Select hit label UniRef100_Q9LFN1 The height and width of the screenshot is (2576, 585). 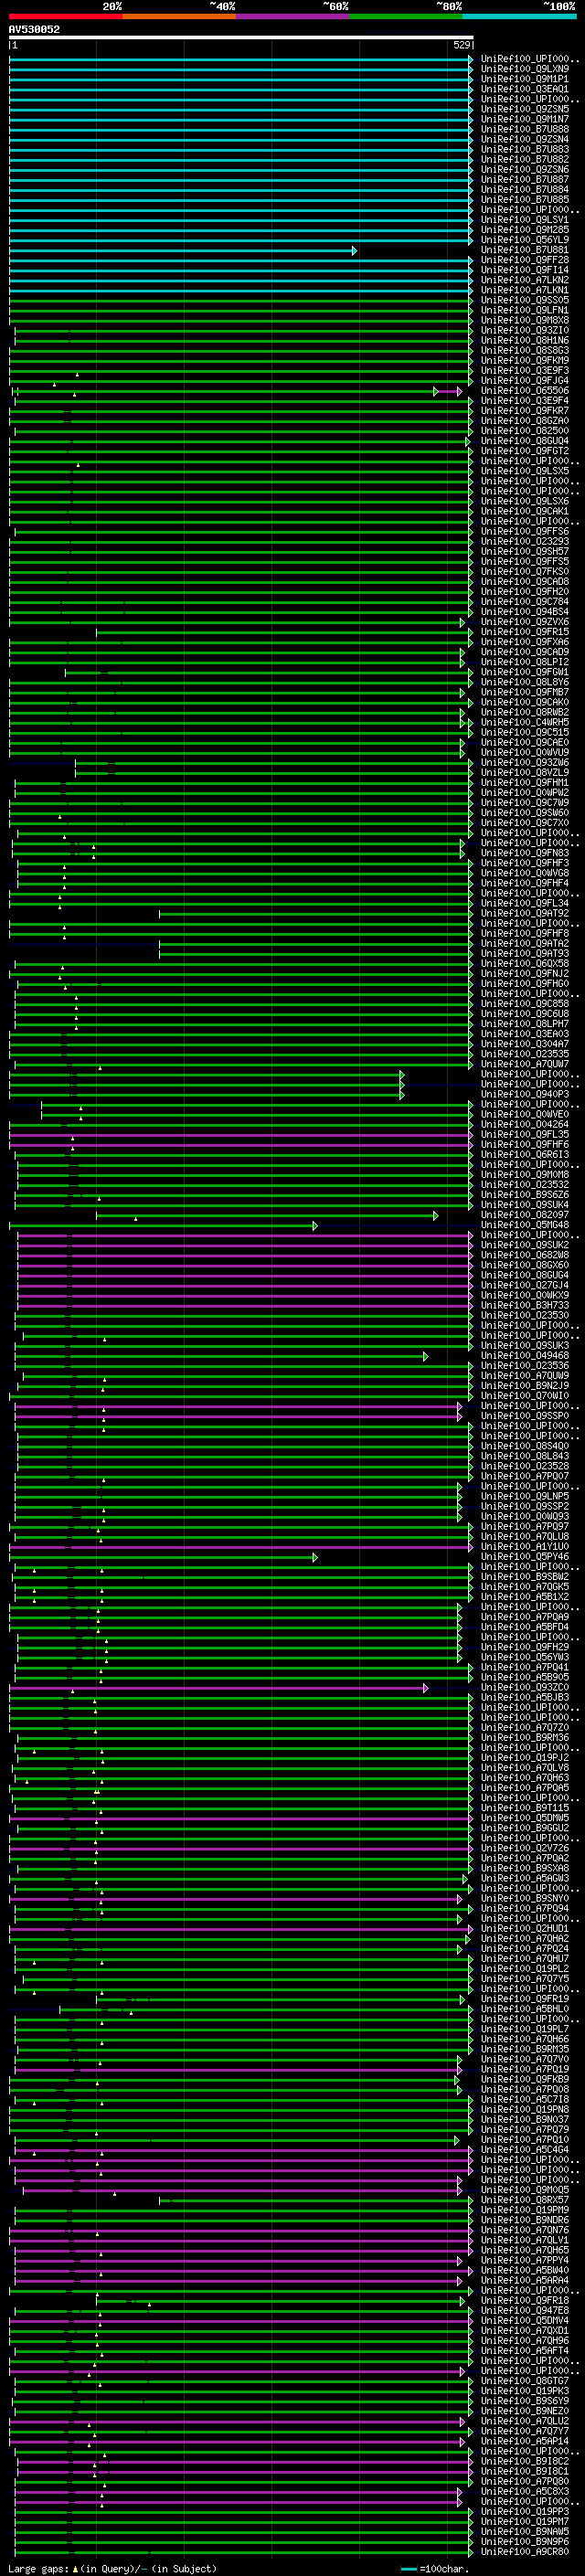coord(525,310)
